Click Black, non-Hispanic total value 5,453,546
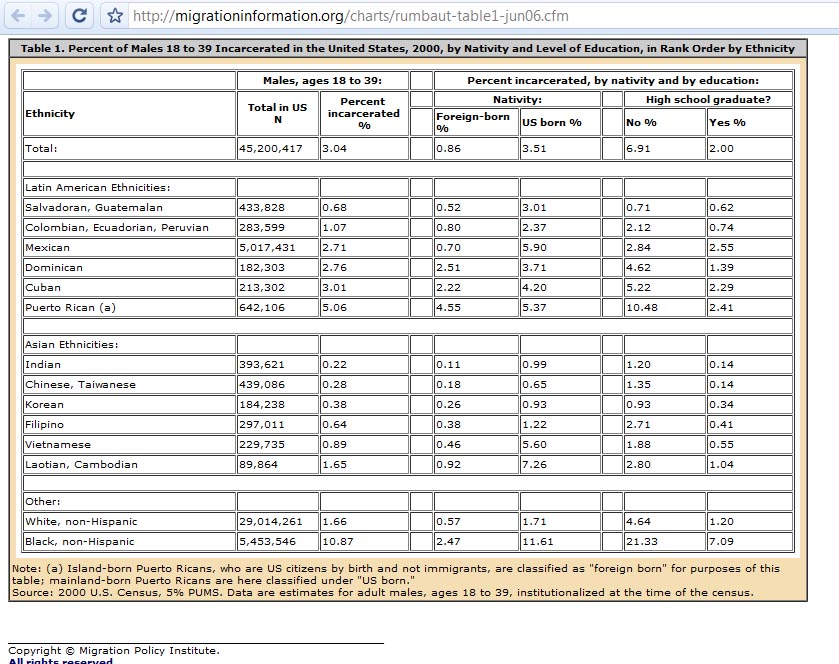This screenshot has height=664, width=839. point(267,542)
